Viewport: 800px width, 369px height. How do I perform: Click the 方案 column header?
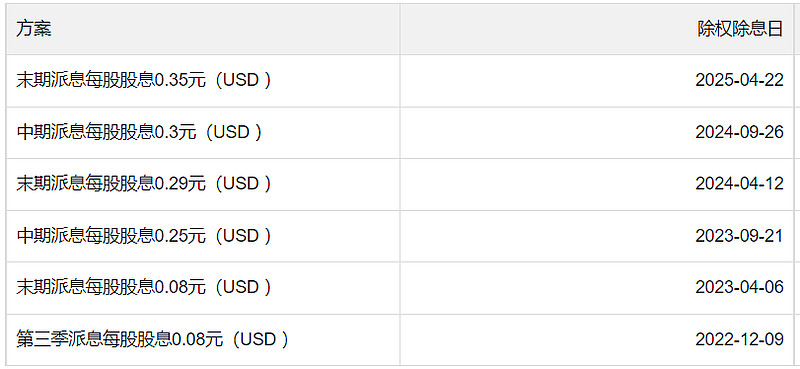point(203,29)
